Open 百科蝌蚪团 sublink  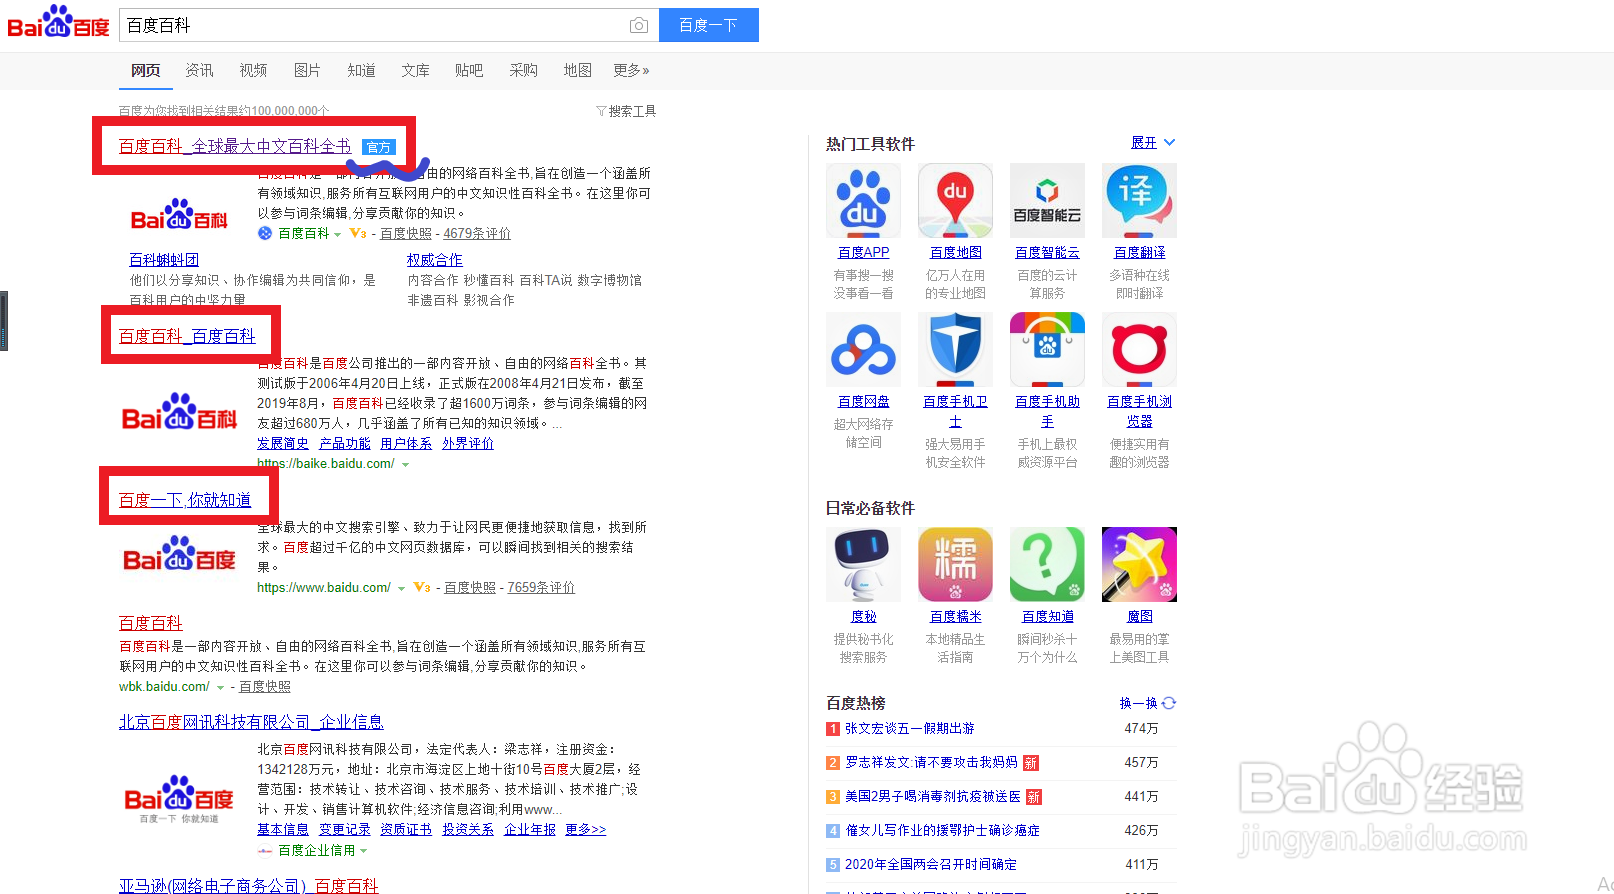coord(164,260)
